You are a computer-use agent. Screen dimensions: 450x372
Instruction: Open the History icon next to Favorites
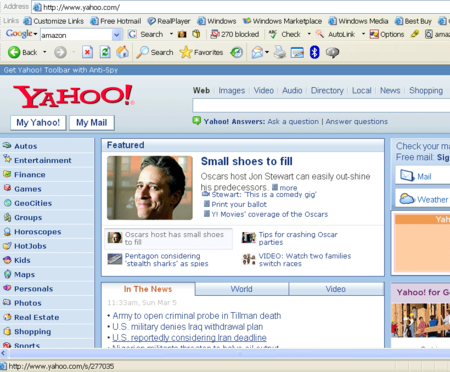coord(237,52)
